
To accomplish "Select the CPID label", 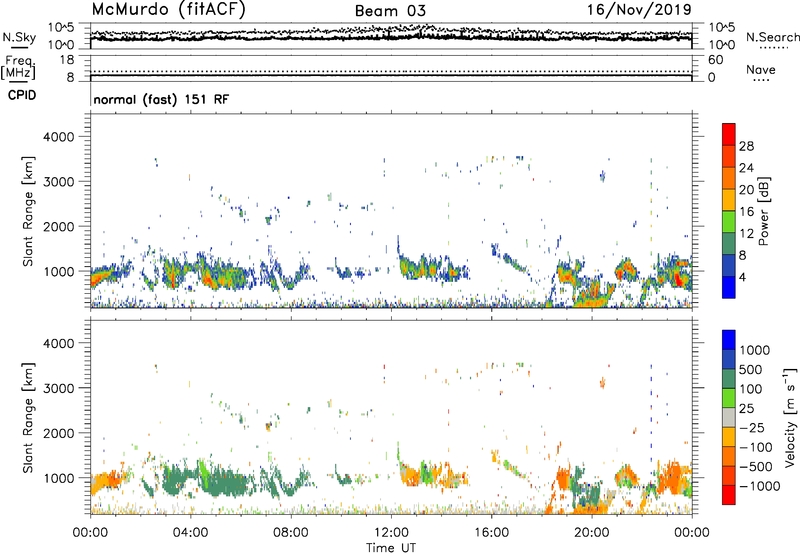I will point(22,95).
